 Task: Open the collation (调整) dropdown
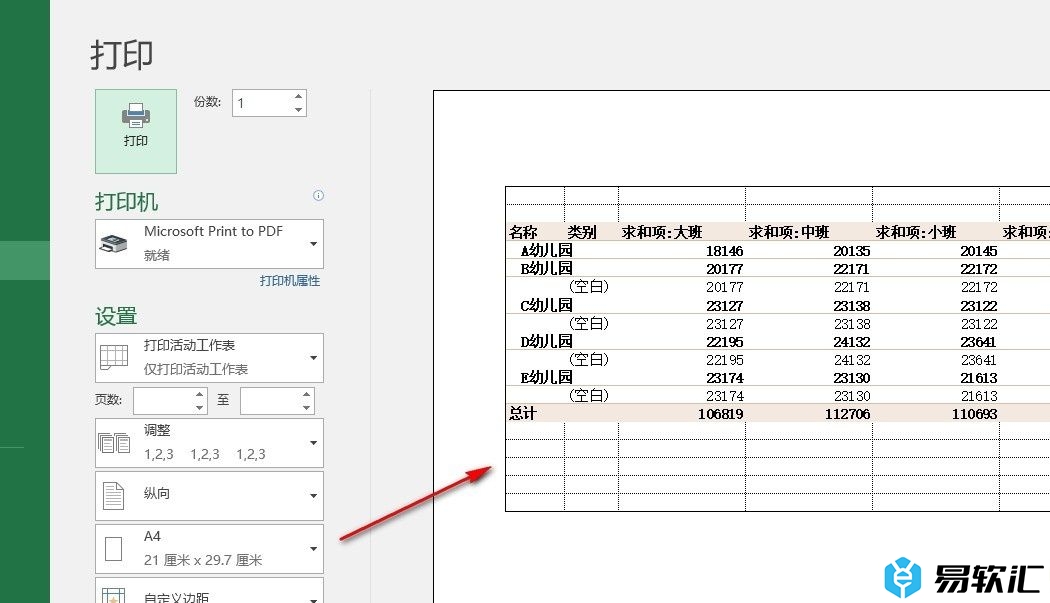click(210, 443)
